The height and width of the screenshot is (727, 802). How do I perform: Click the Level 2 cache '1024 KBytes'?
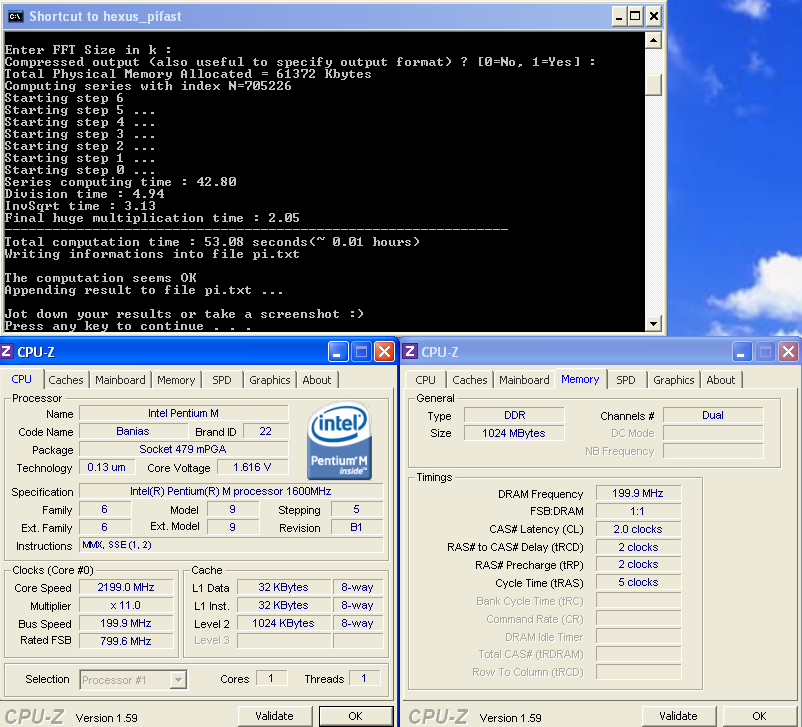tap(283, 623)
